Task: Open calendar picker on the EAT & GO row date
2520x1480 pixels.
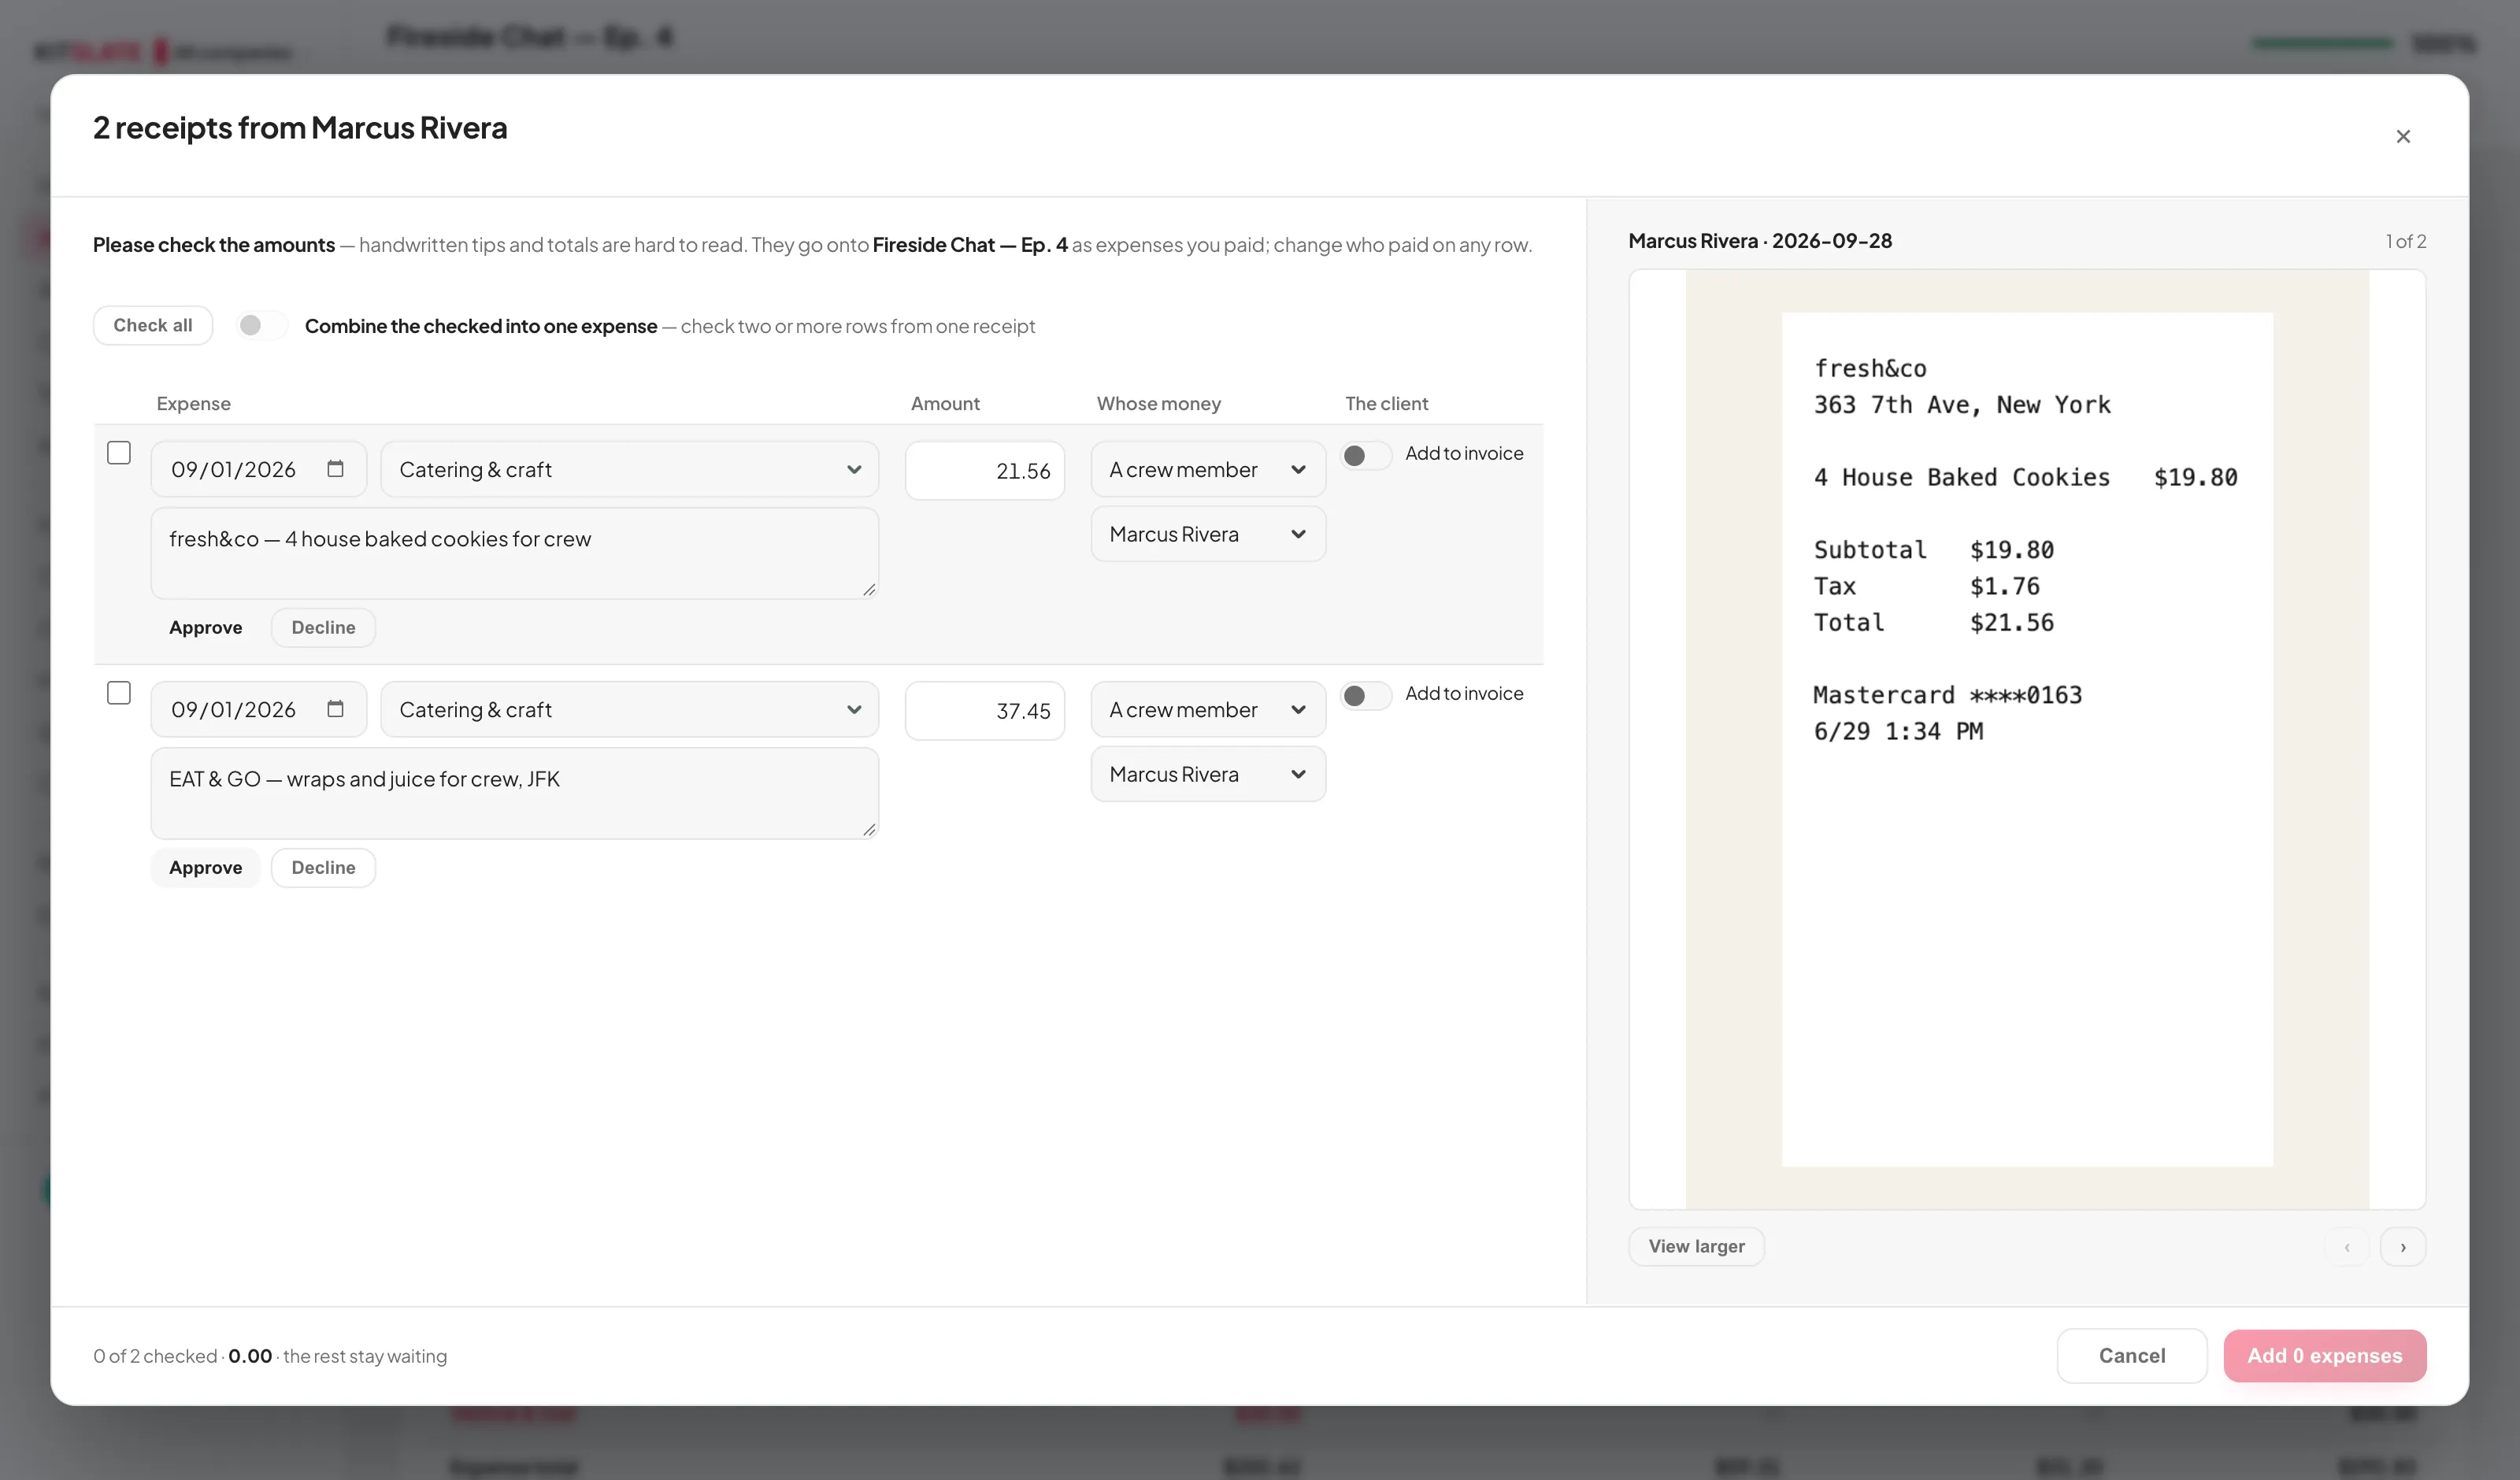Action: tap(335, 709)
